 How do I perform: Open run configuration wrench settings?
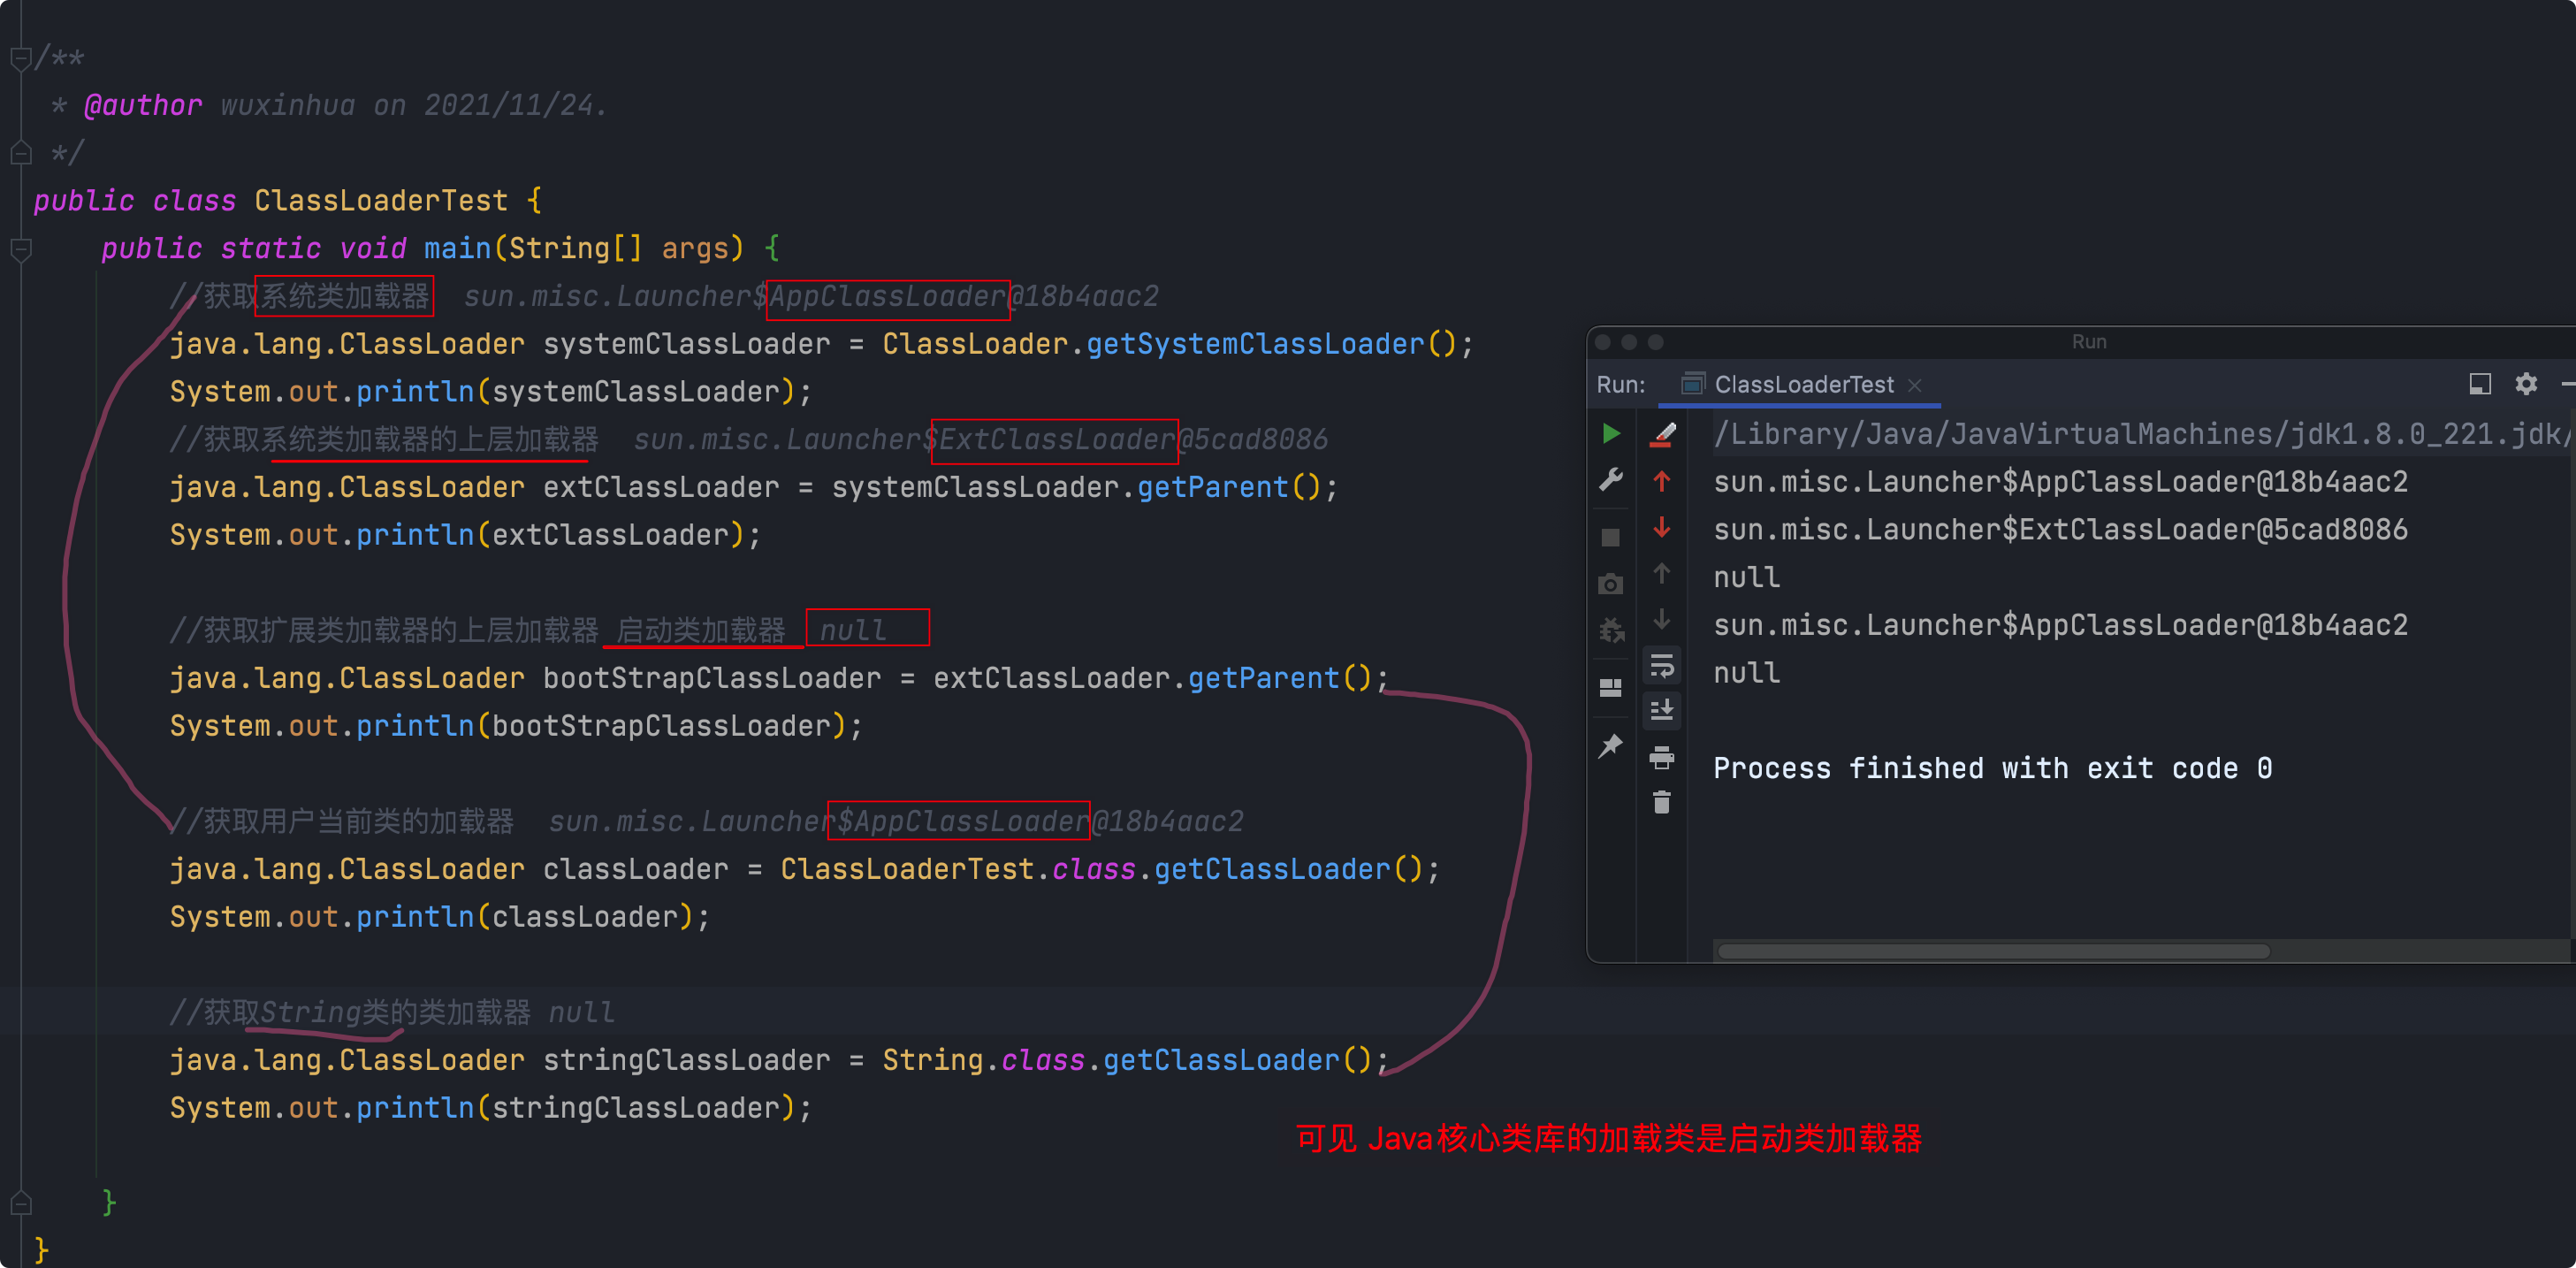pos(1610,480)
